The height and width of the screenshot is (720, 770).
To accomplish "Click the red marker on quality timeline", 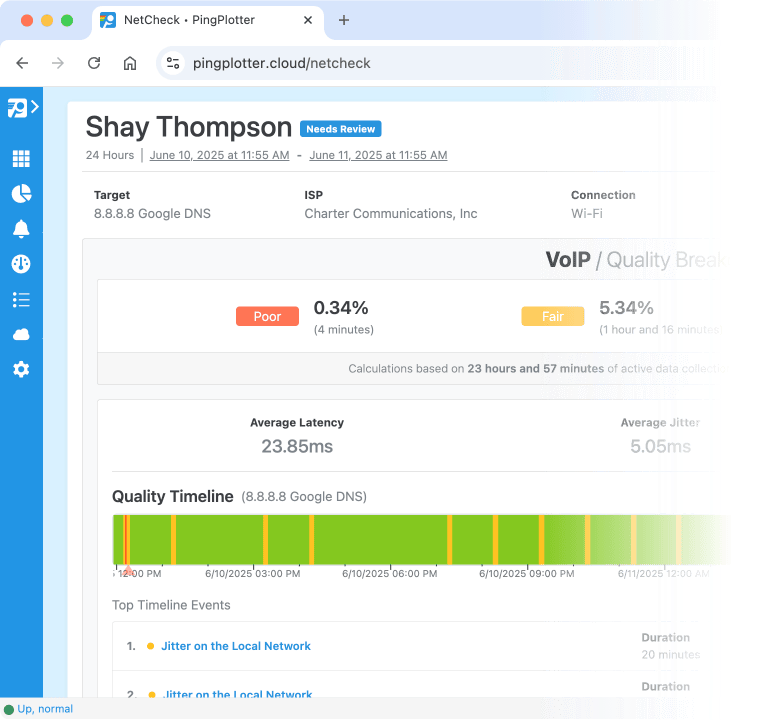I will (x=128, y=571).
